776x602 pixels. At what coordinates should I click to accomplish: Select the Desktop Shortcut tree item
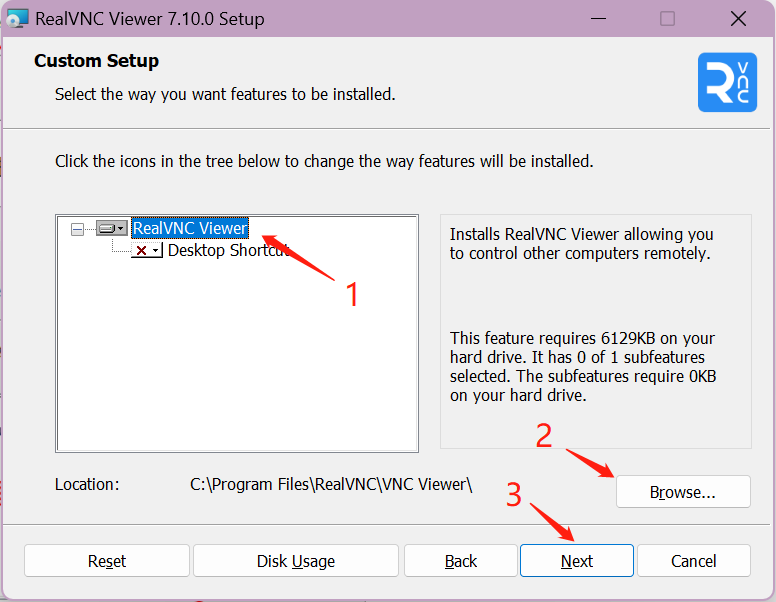tap(228, 250)
